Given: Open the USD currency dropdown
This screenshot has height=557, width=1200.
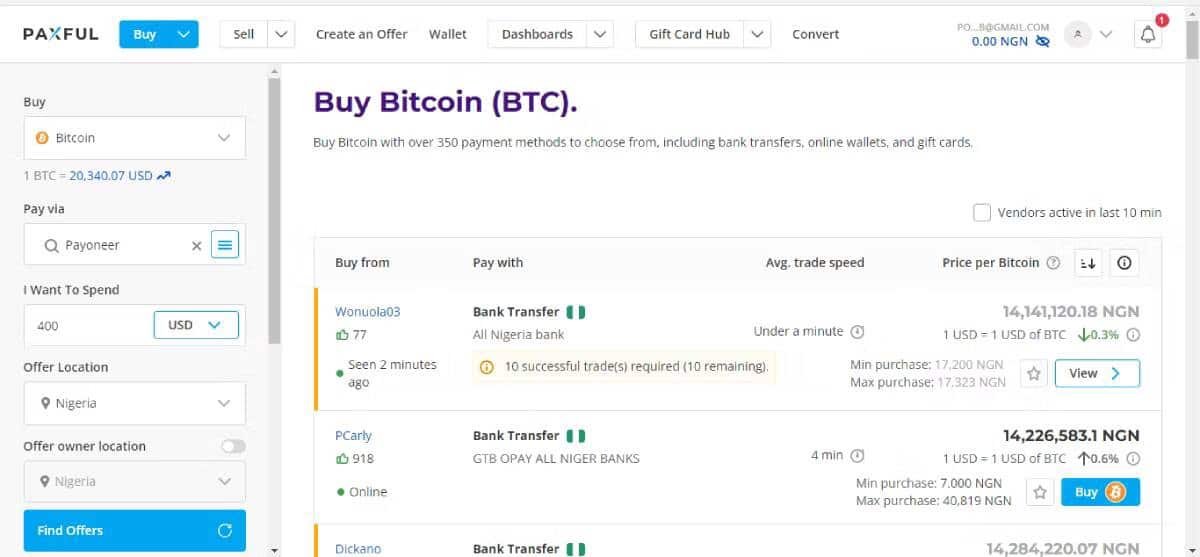Looking at the screenshot, I should tap(196, 325).
